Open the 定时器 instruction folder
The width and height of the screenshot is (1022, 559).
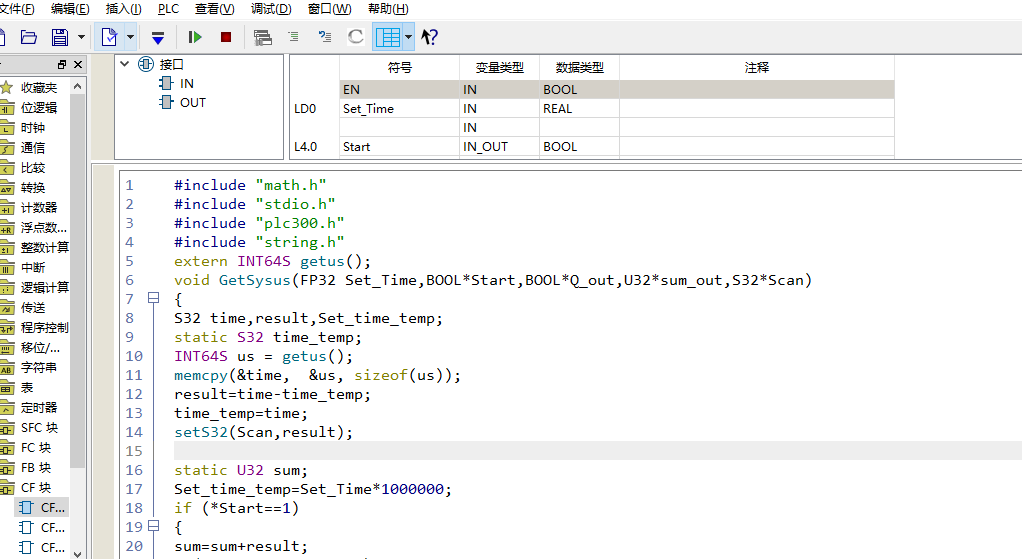pyautogui.click(x=38, y=408)
